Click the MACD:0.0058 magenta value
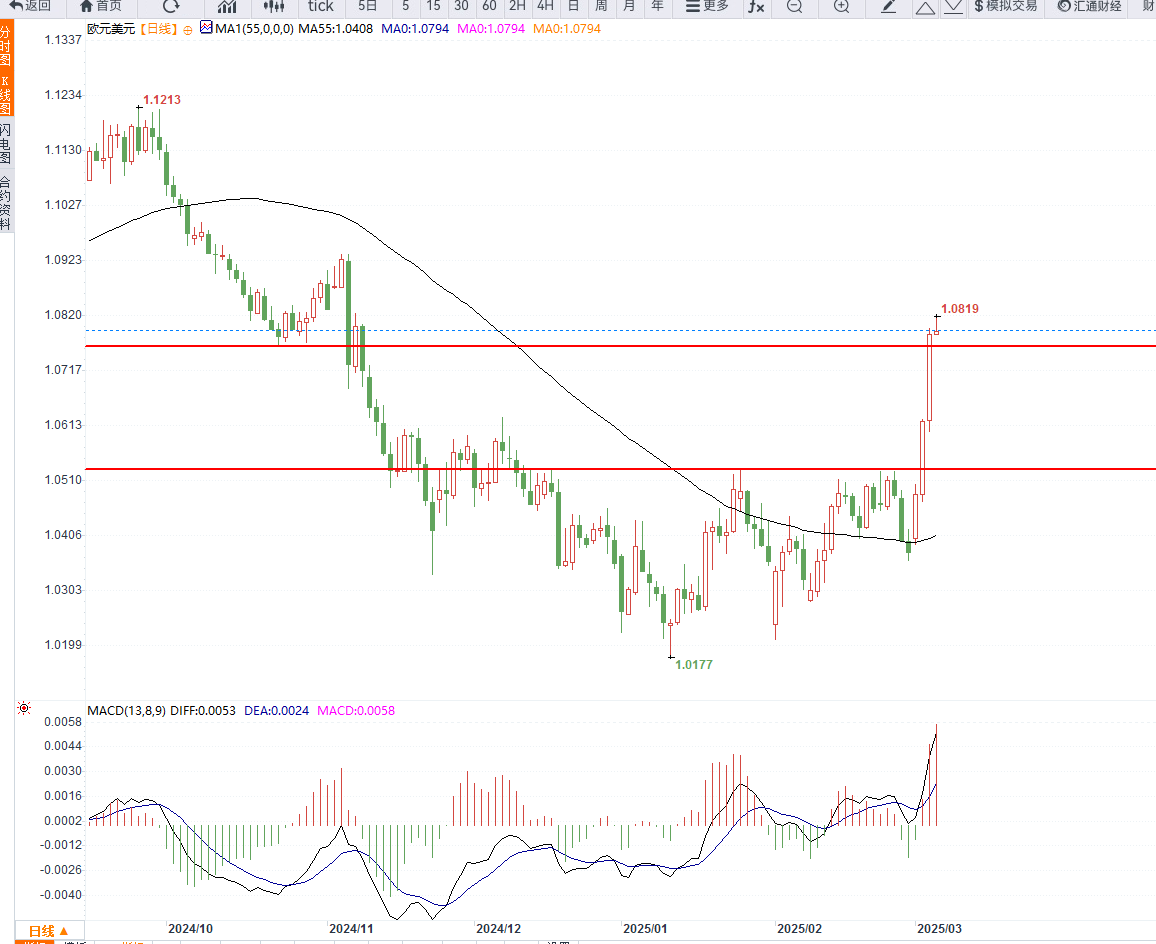This screenshot has height=944, width=1156. [356, 711]
